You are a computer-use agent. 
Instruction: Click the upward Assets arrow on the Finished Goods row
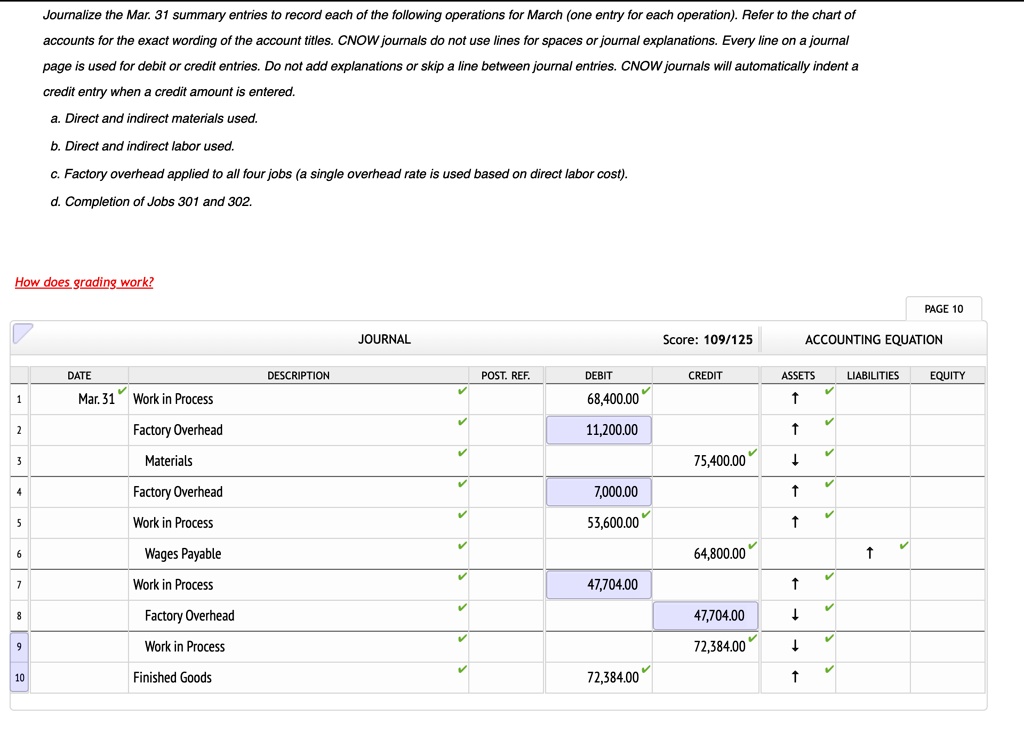click(797, 677)
